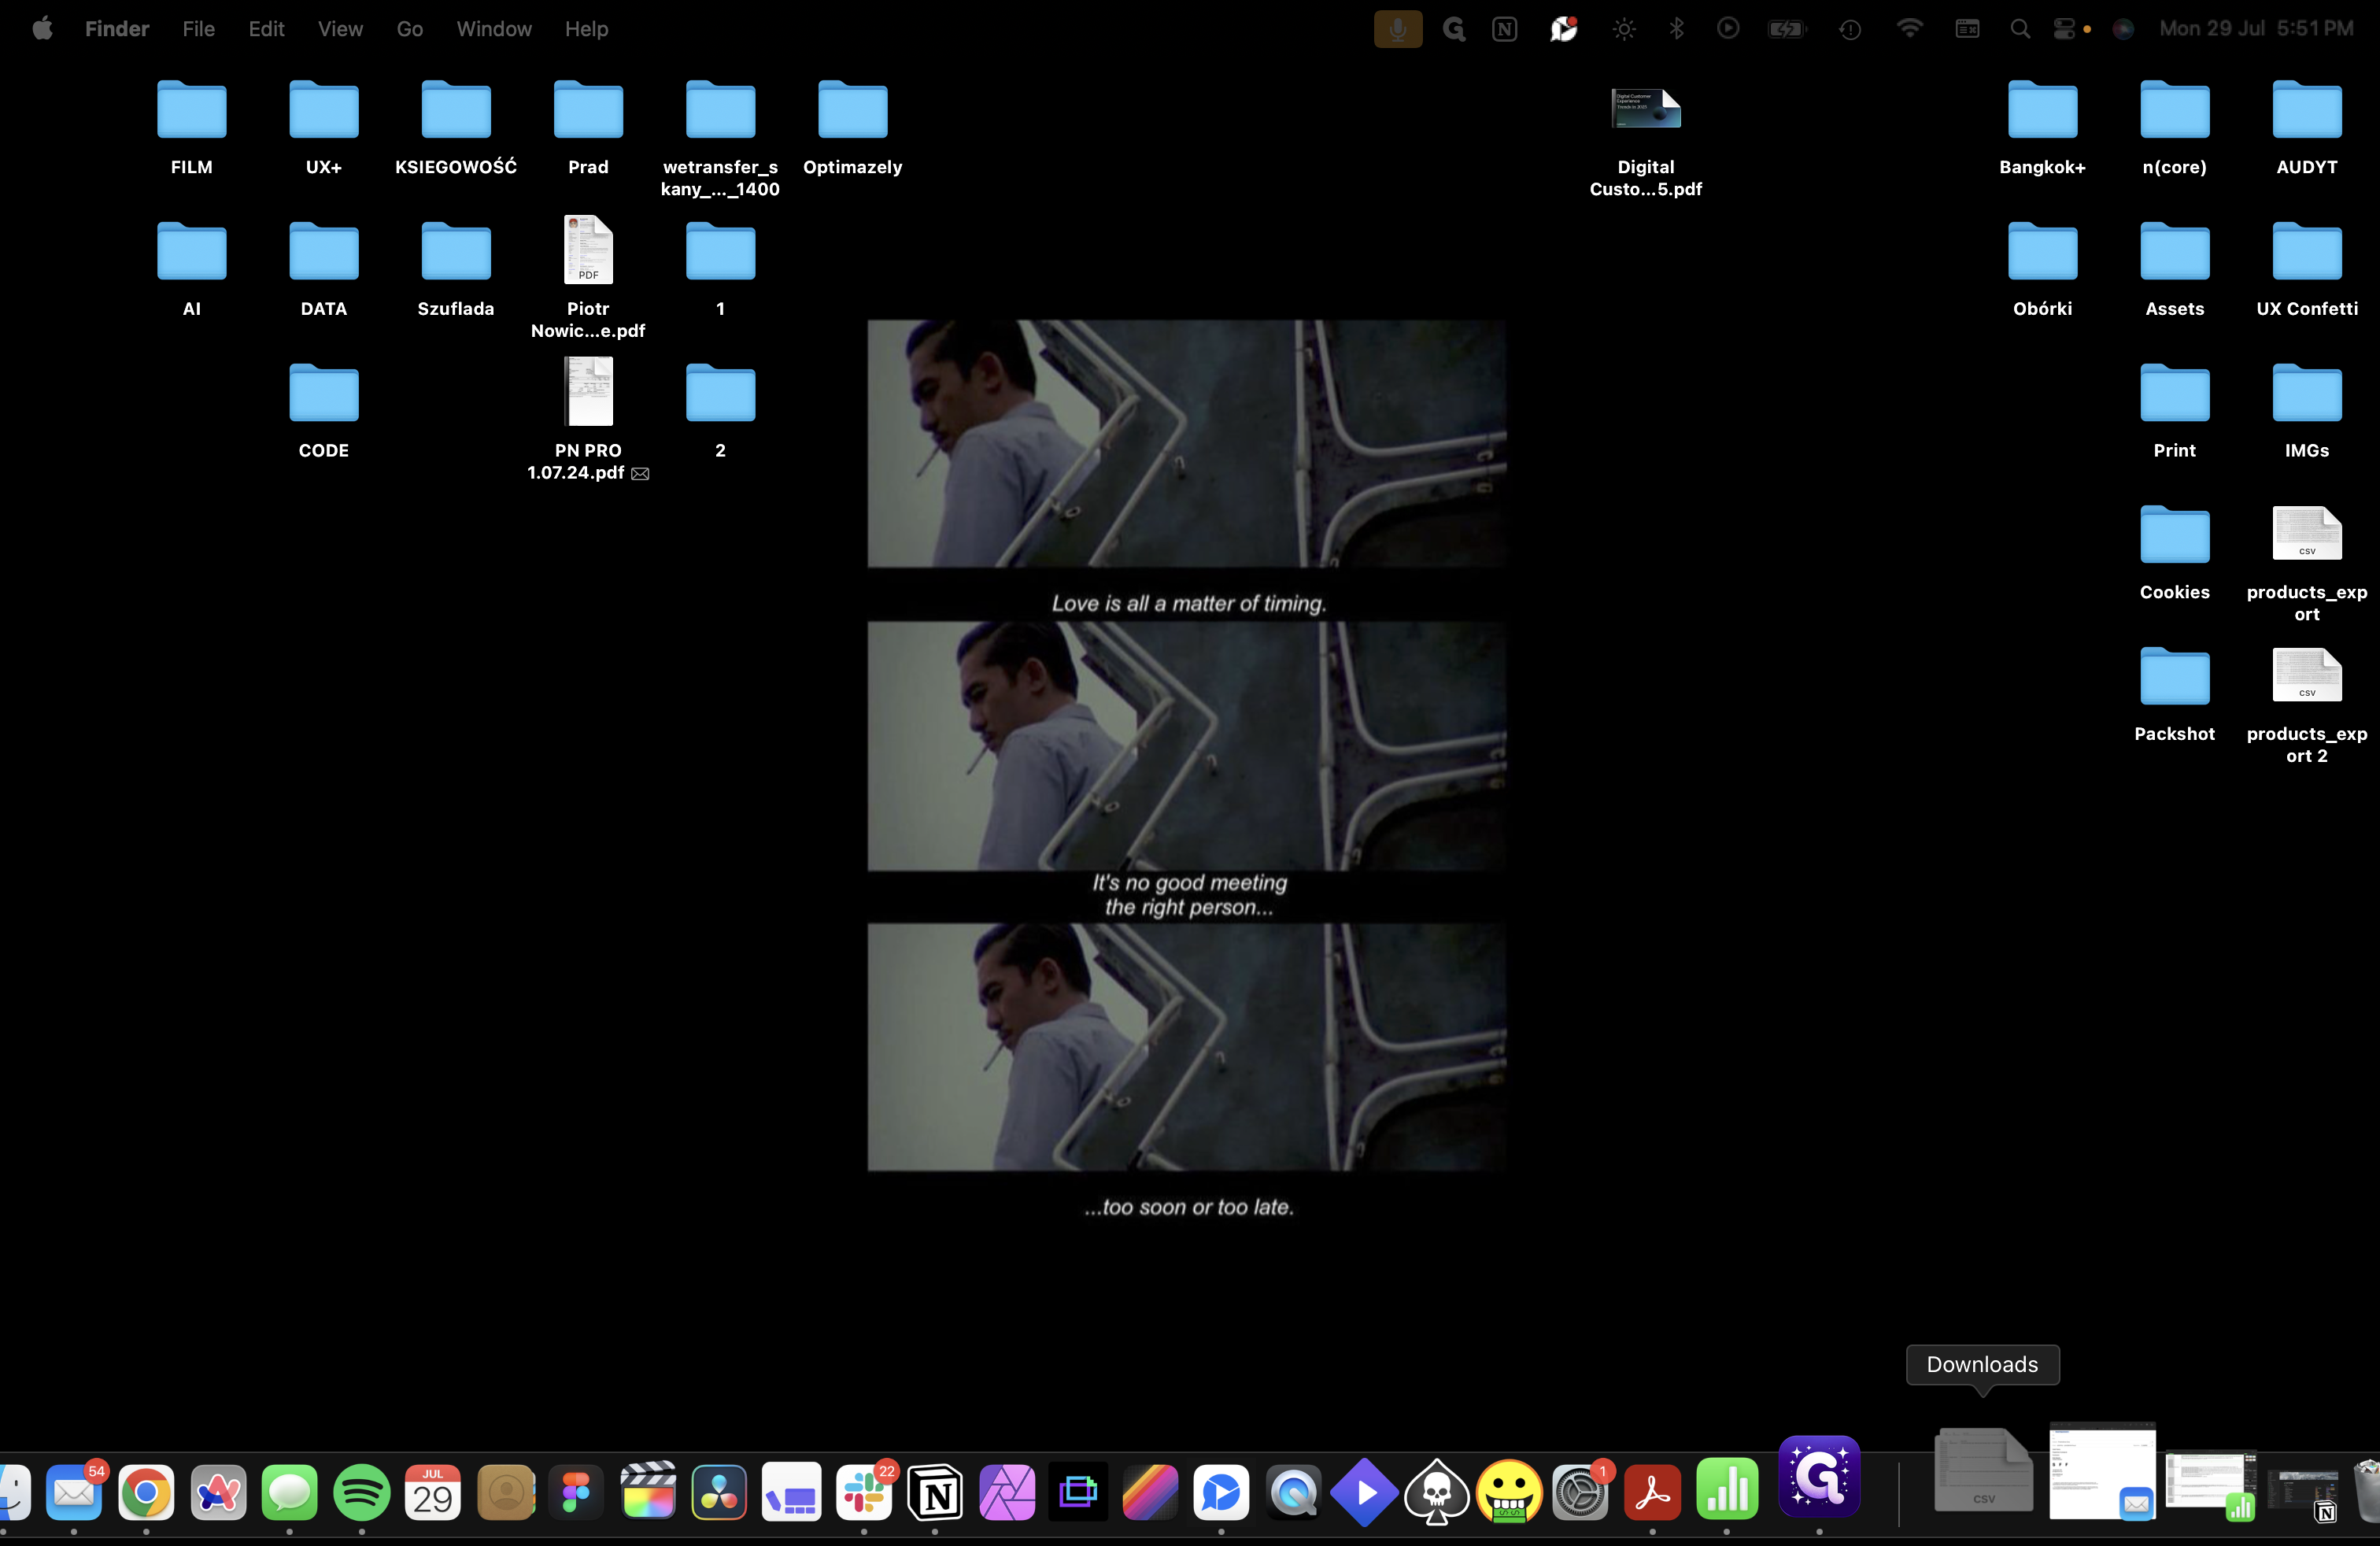Open Calendar showing JUL 29
The height and width of the screenshot is (1546, 2380).
(433, 1492)
